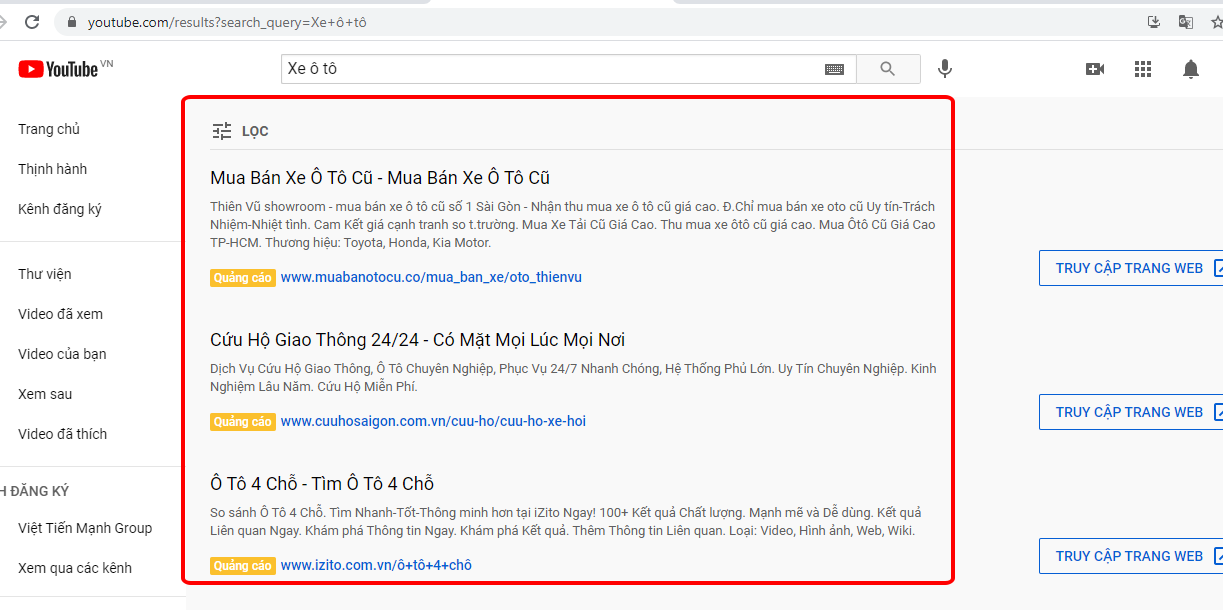Open Video đã thích in the sidebar
The image size is (1223, 610).
point(62,434)
